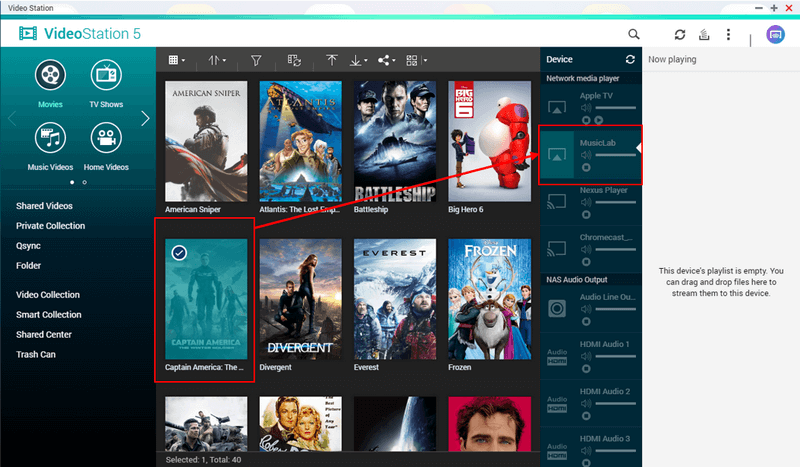Select the Frozen poster thumbnail

[x=489, y=299]
